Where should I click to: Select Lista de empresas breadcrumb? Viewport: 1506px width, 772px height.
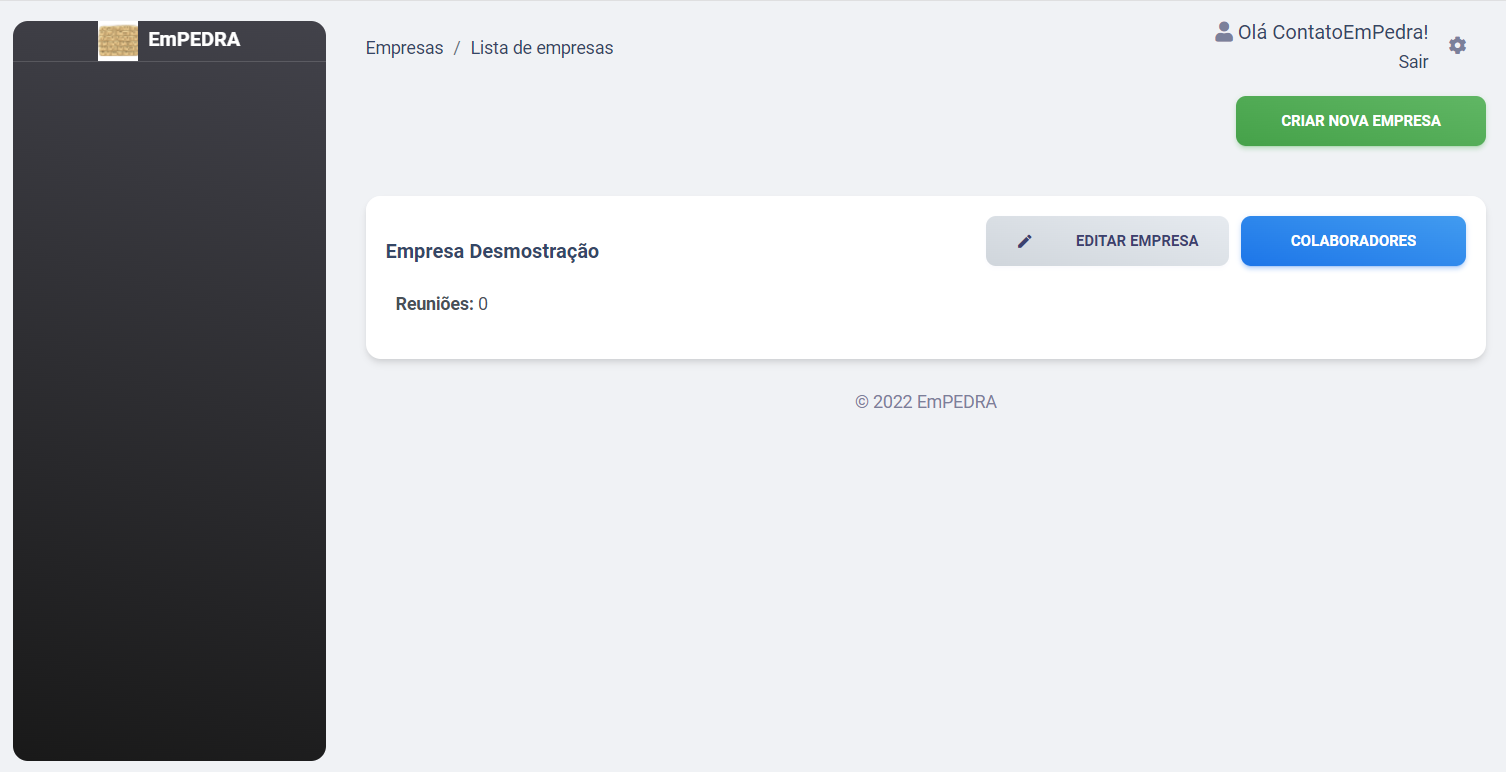tap(542, 48)
